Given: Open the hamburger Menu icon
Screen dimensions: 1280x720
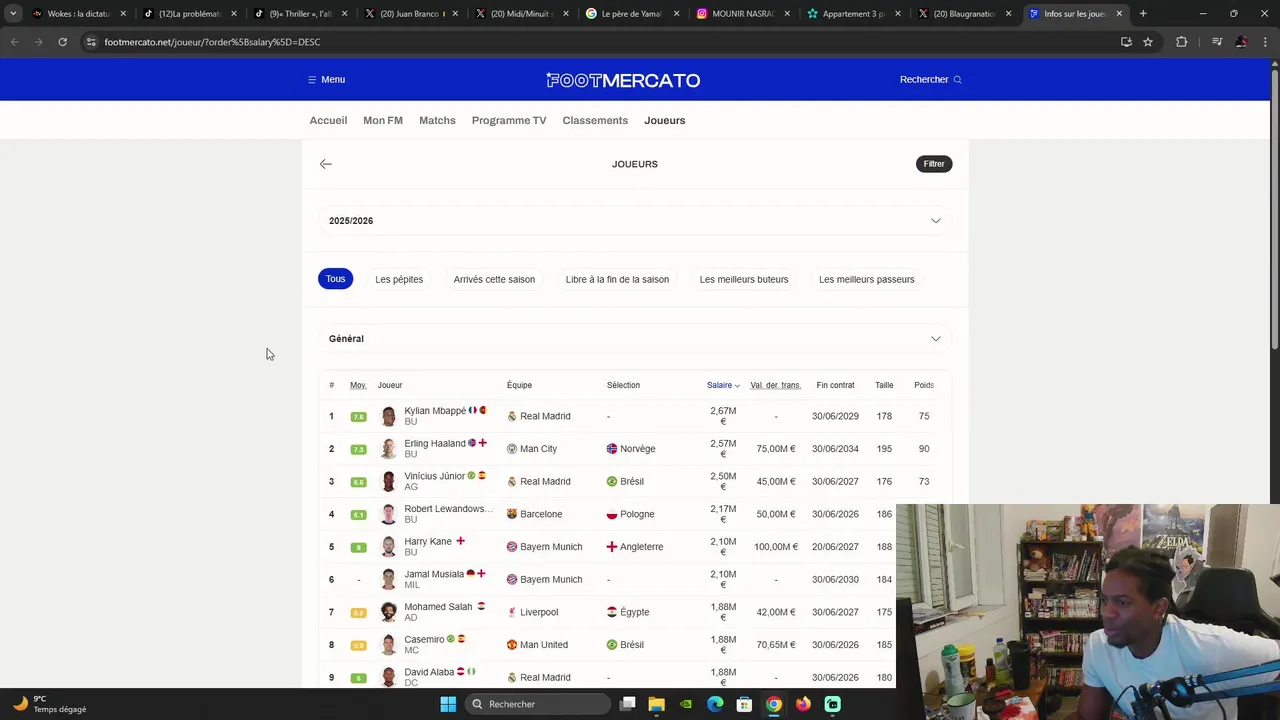Looking at the screenshot, I should coord(312,80).
